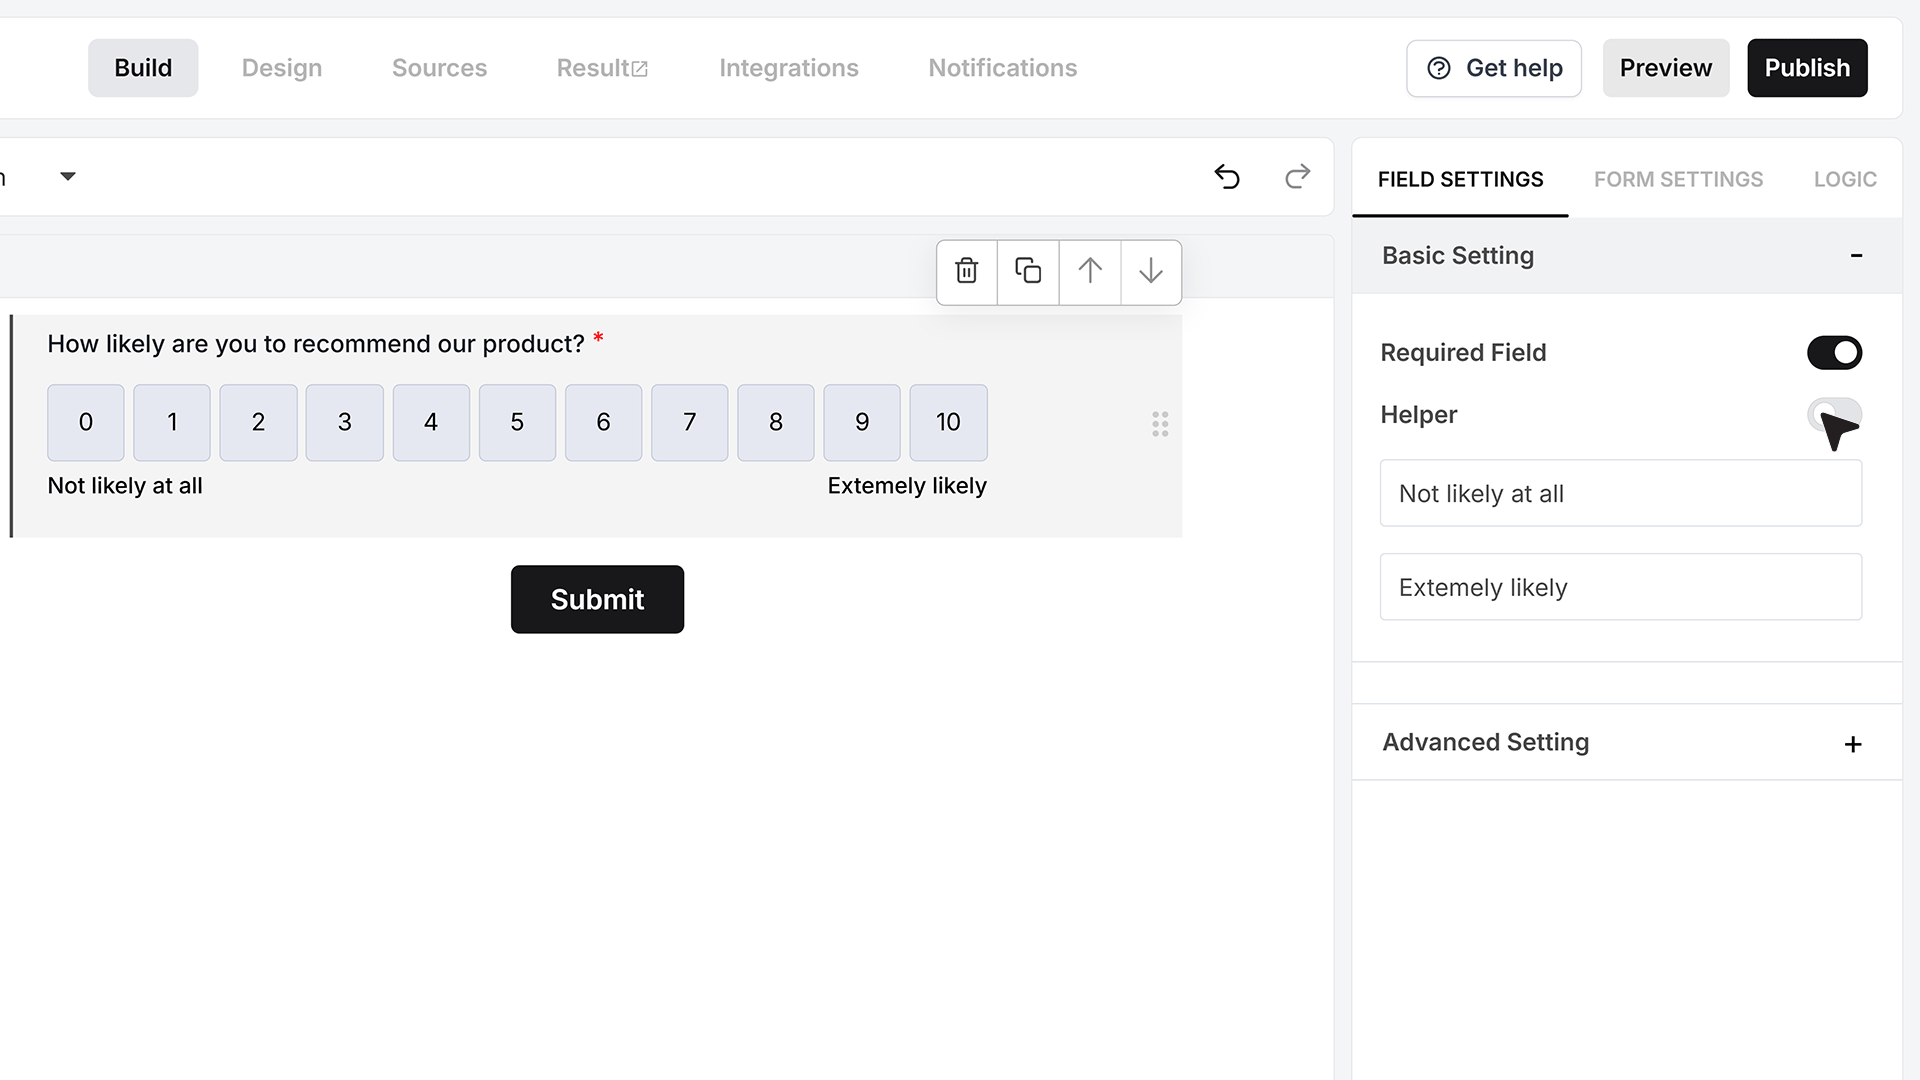The width and height of the screenshot is (1920, 1080).
Task: Choose rating 5 on the scale
Action: coord(517,423)
